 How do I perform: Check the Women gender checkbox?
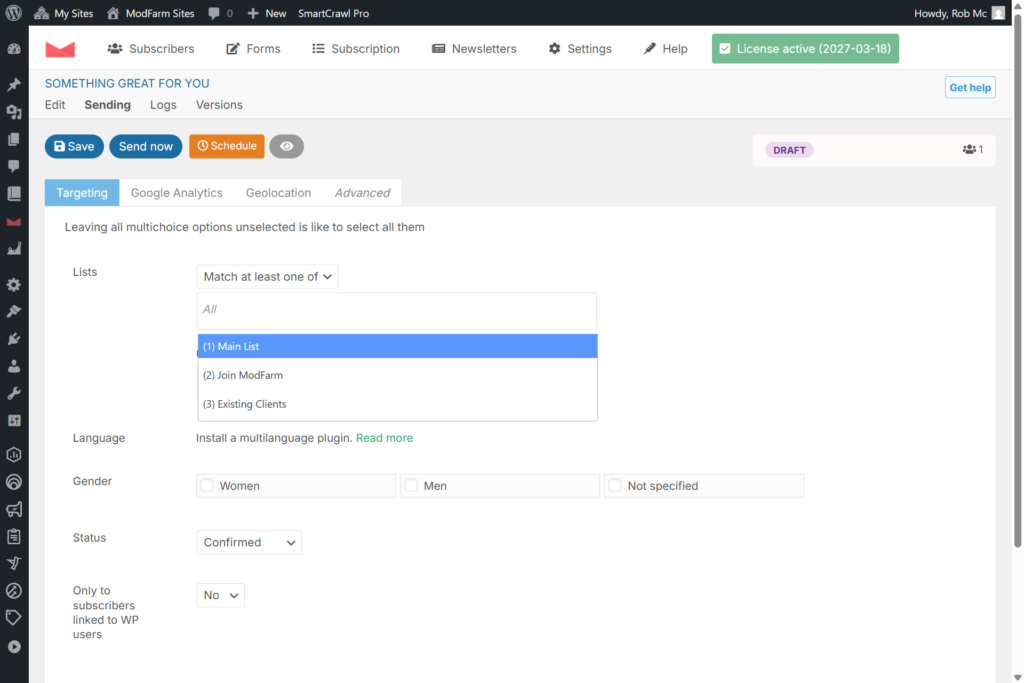point(208,486)
